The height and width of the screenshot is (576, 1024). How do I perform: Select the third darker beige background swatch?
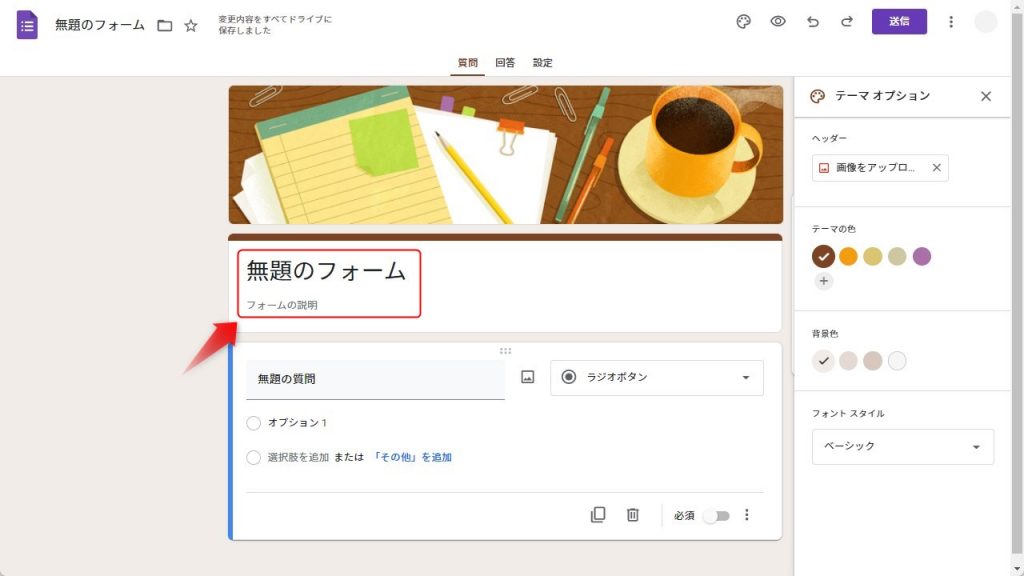click(x=872, y=360)
